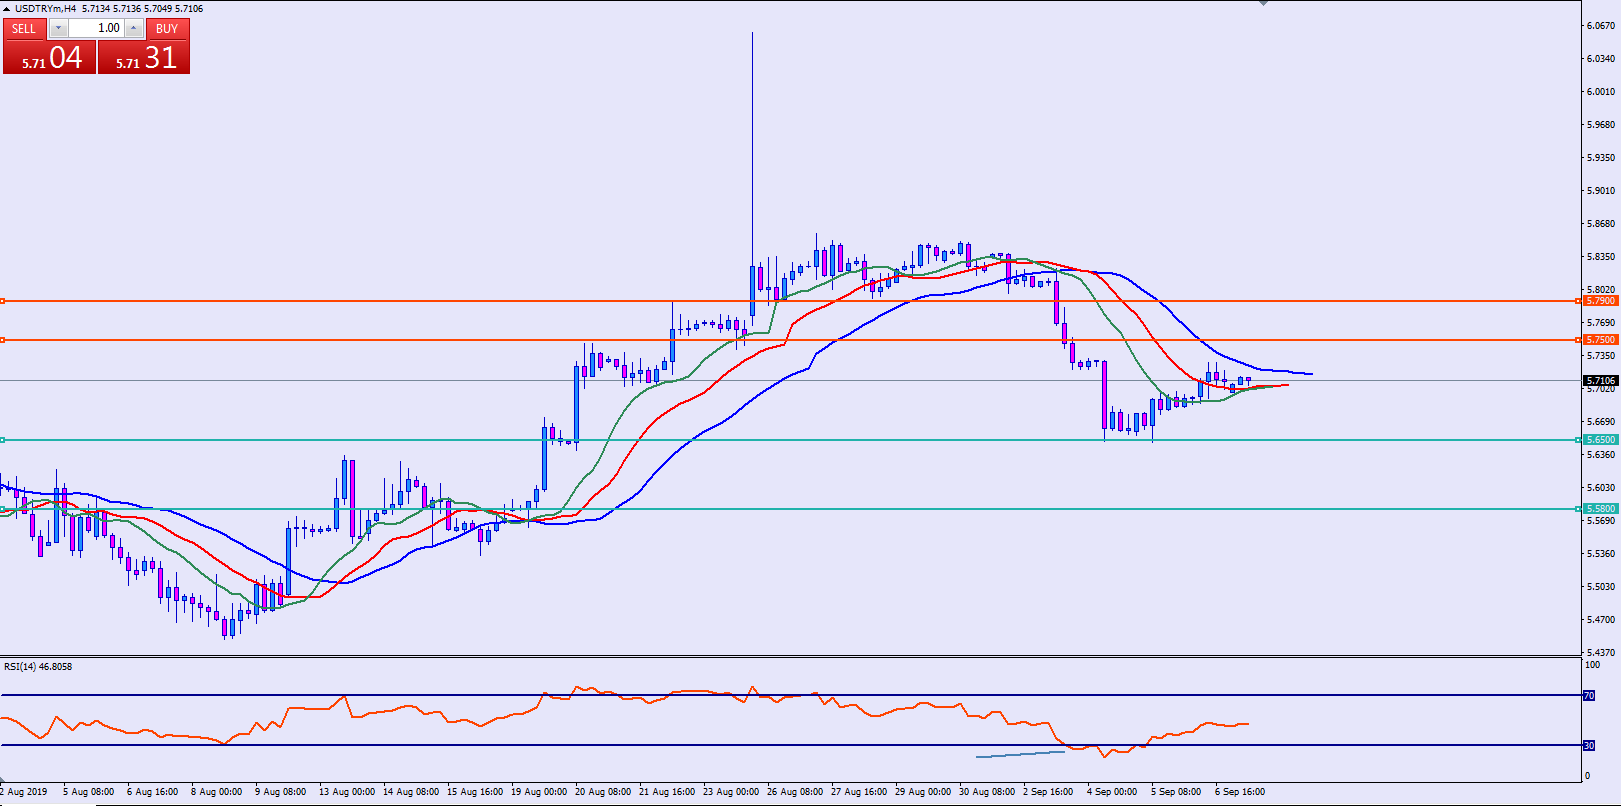
Task: Click the RSI 30 level label
Action: click(1588, 745)
